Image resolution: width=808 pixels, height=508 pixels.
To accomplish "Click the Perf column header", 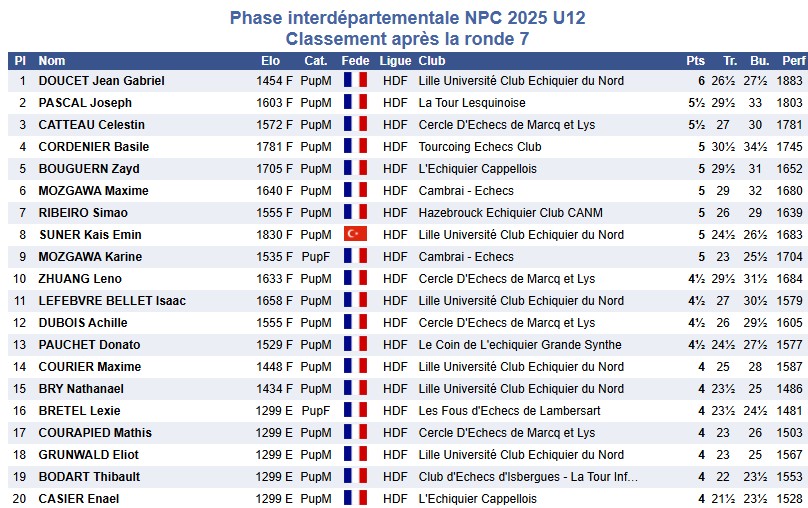I will (793, 60).
